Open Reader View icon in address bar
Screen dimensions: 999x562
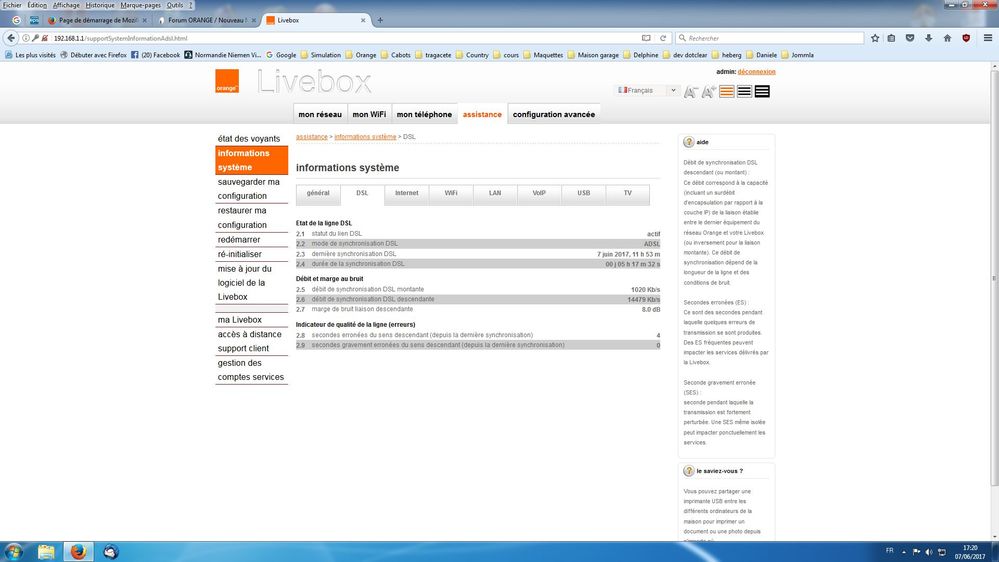646,38
